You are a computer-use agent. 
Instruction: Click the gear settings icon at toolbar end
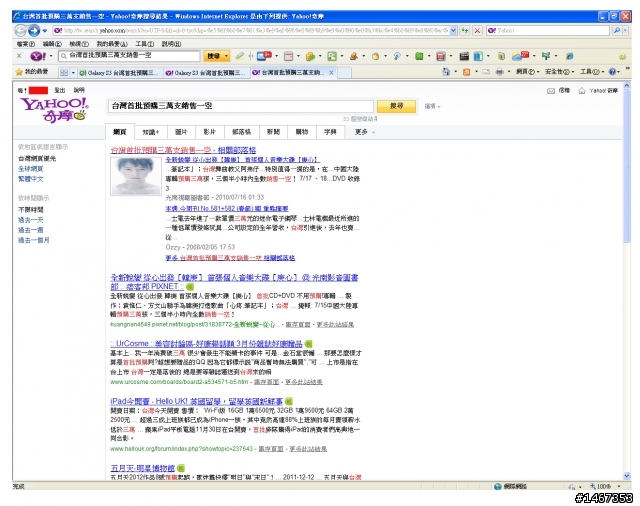point(622,57)
